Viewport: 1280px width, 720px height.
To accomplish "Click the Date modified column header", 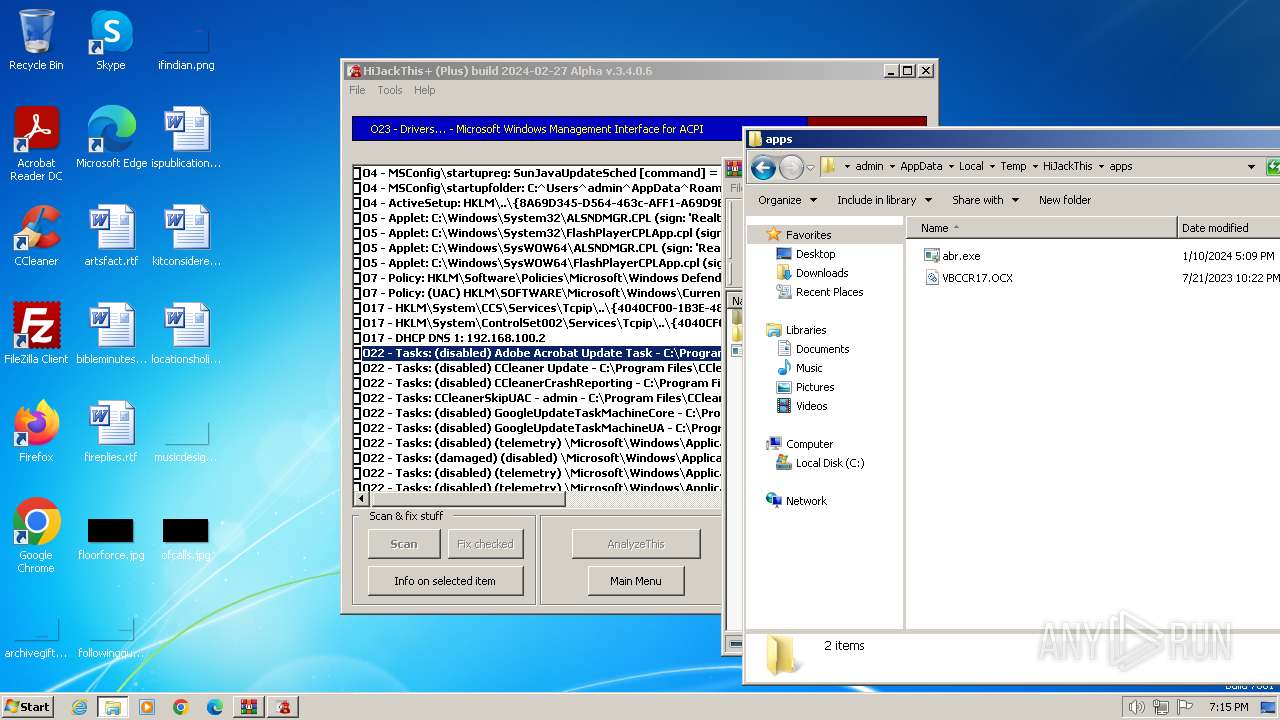I will [x=1229, y=228].
